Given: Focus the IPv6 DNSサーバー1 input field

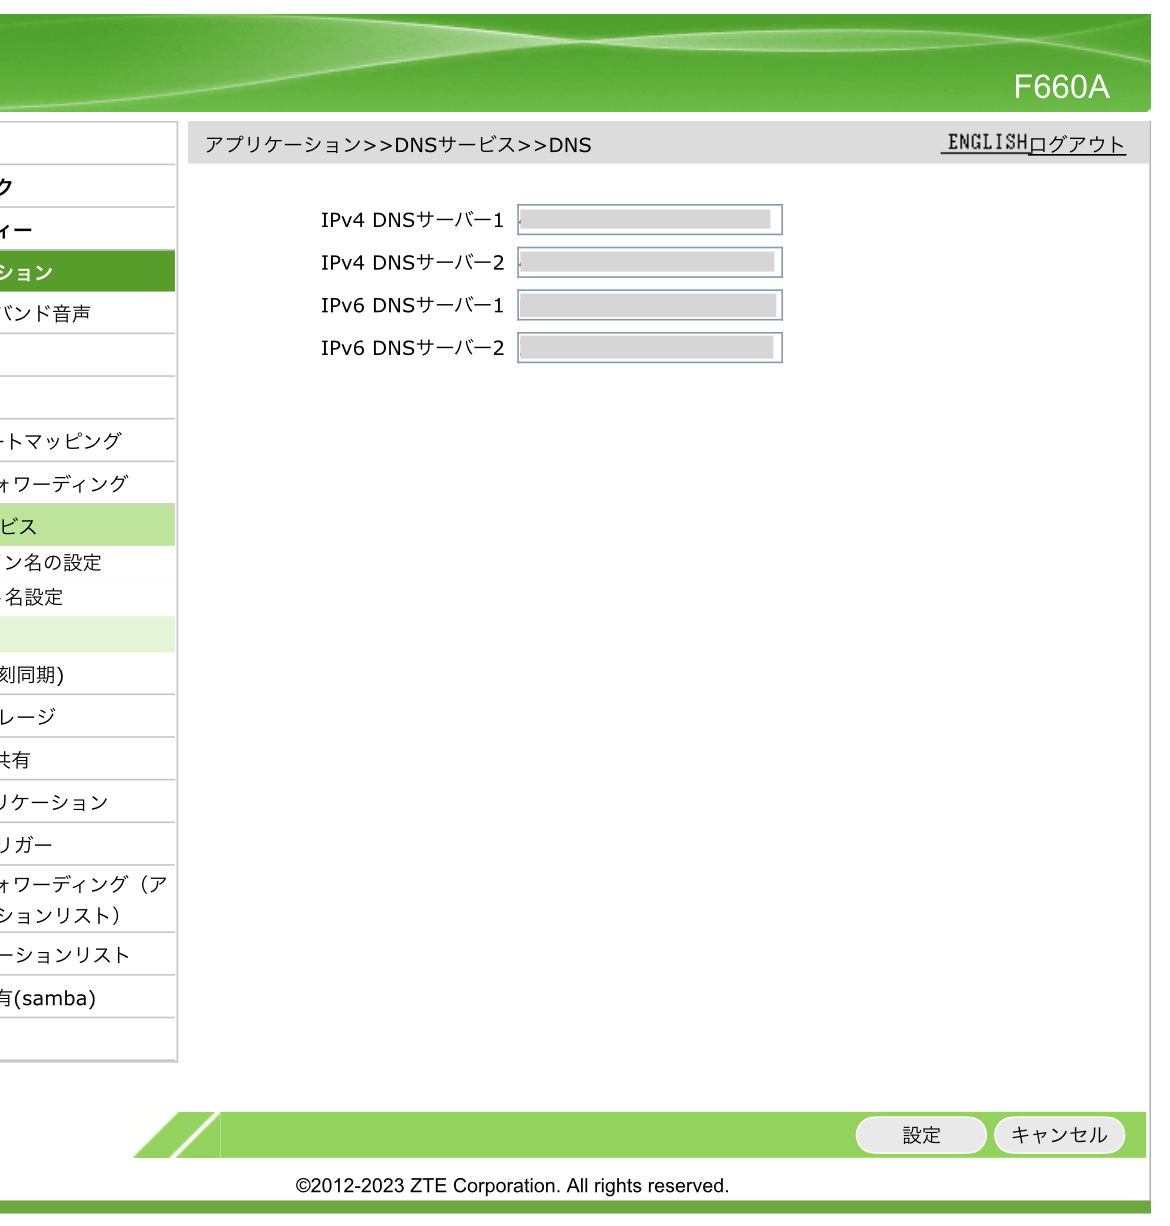Looking at the screenshot, I should [649, 305].
